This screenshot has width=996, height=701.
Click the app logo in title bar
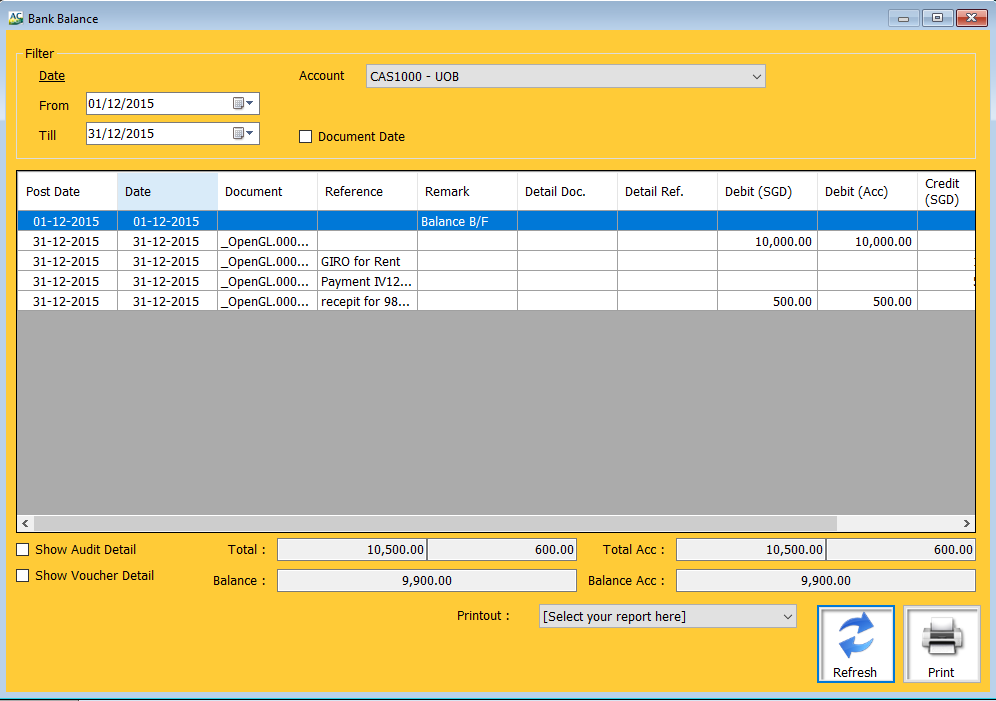point(15,18)
